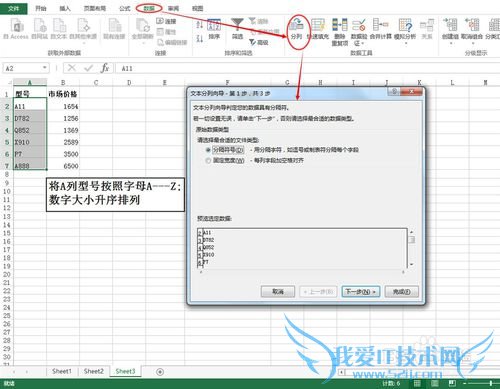Click Remove Duplicates (删除重复项) icon
The image size is (500, 389).
pyautogui.click(x=340, y=32)
